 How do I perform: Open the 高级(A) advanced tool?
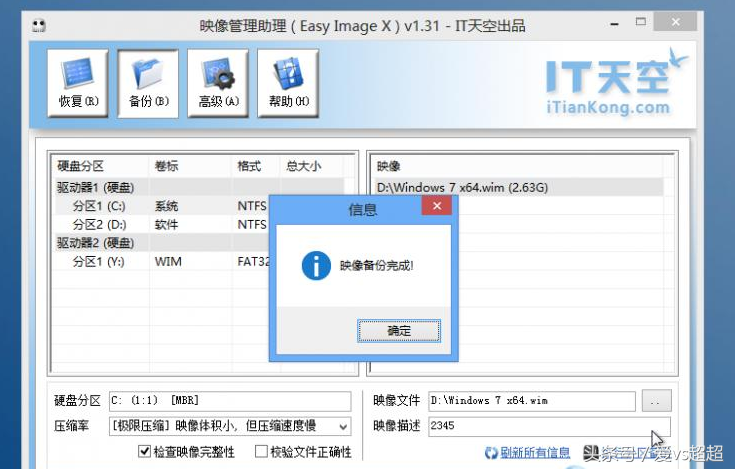click(x=218, y=83)
